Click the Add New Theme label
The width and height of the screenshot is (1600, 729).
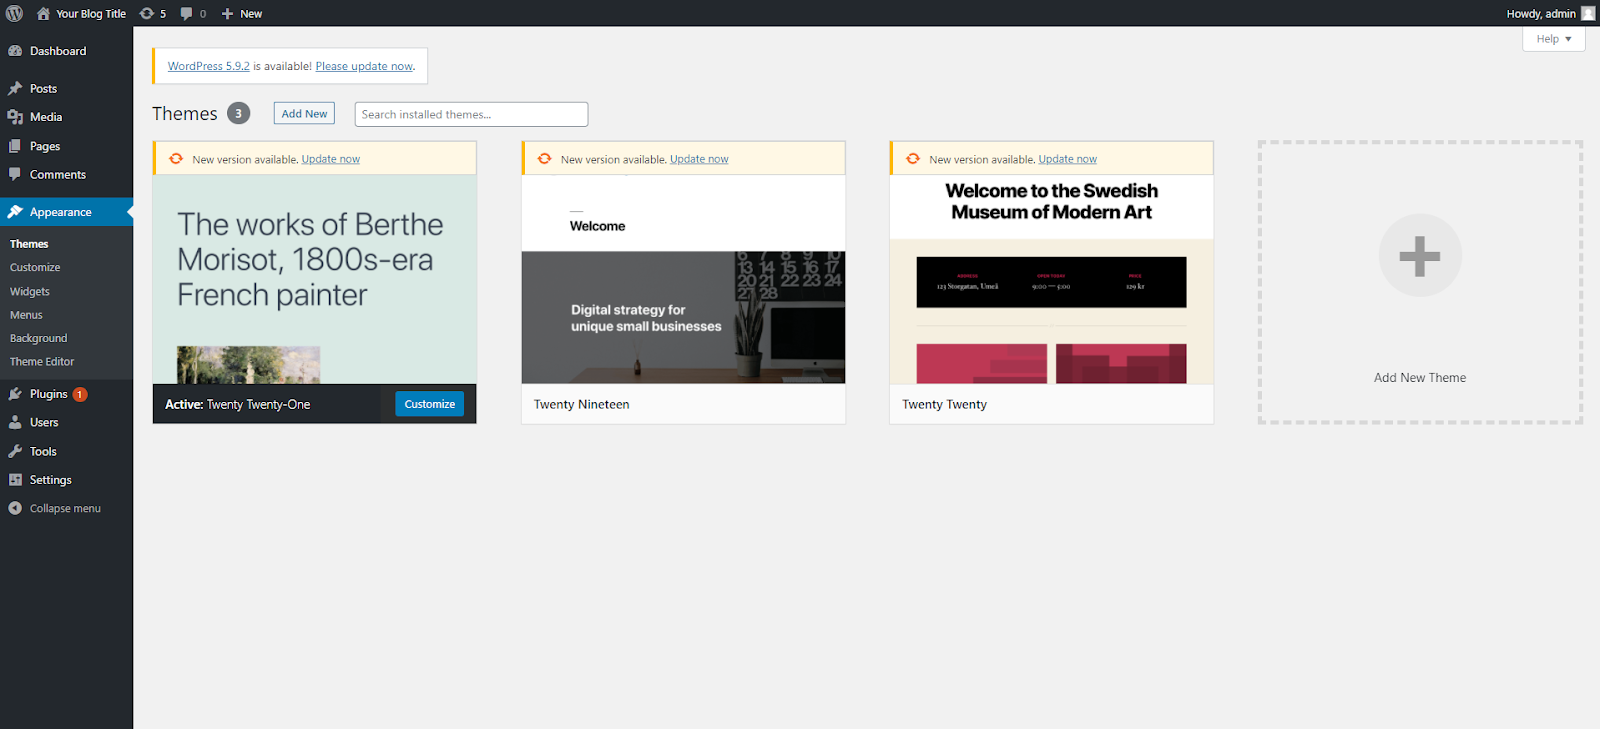click(1420, 378)
